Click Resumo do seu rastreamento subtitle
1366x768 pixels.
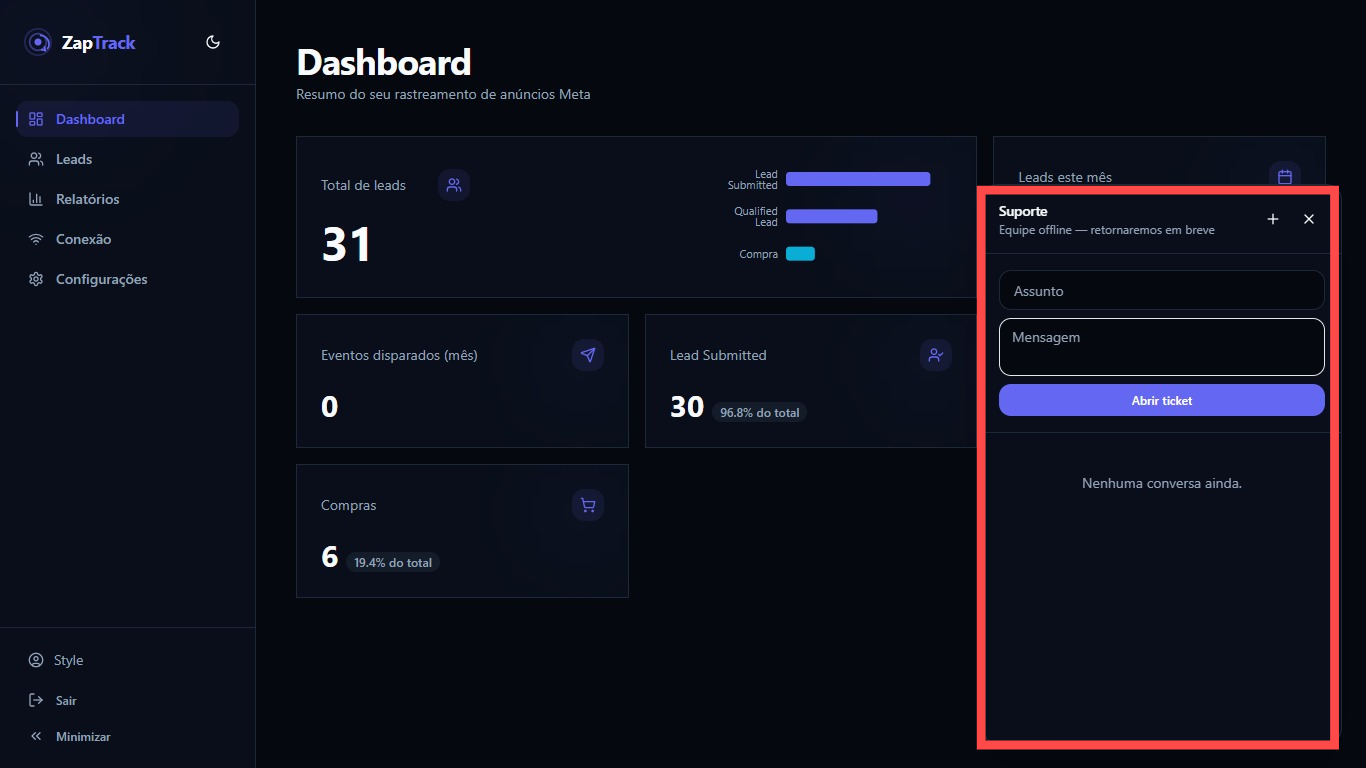pos(444,94)
